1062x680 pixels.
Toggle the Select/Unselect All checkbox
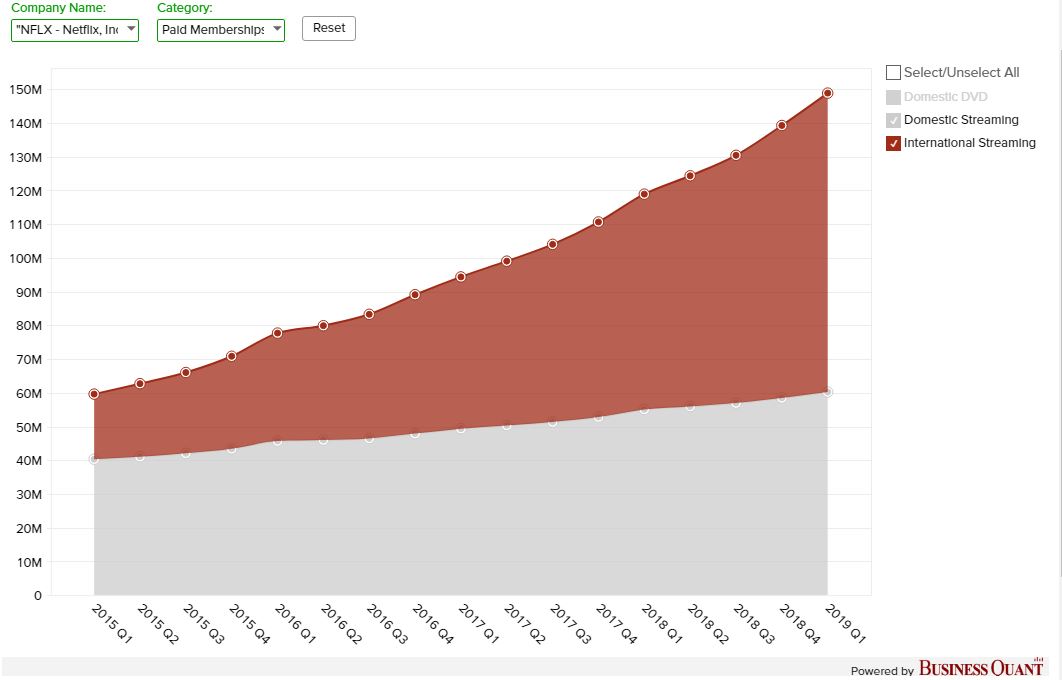pos(893,72)
